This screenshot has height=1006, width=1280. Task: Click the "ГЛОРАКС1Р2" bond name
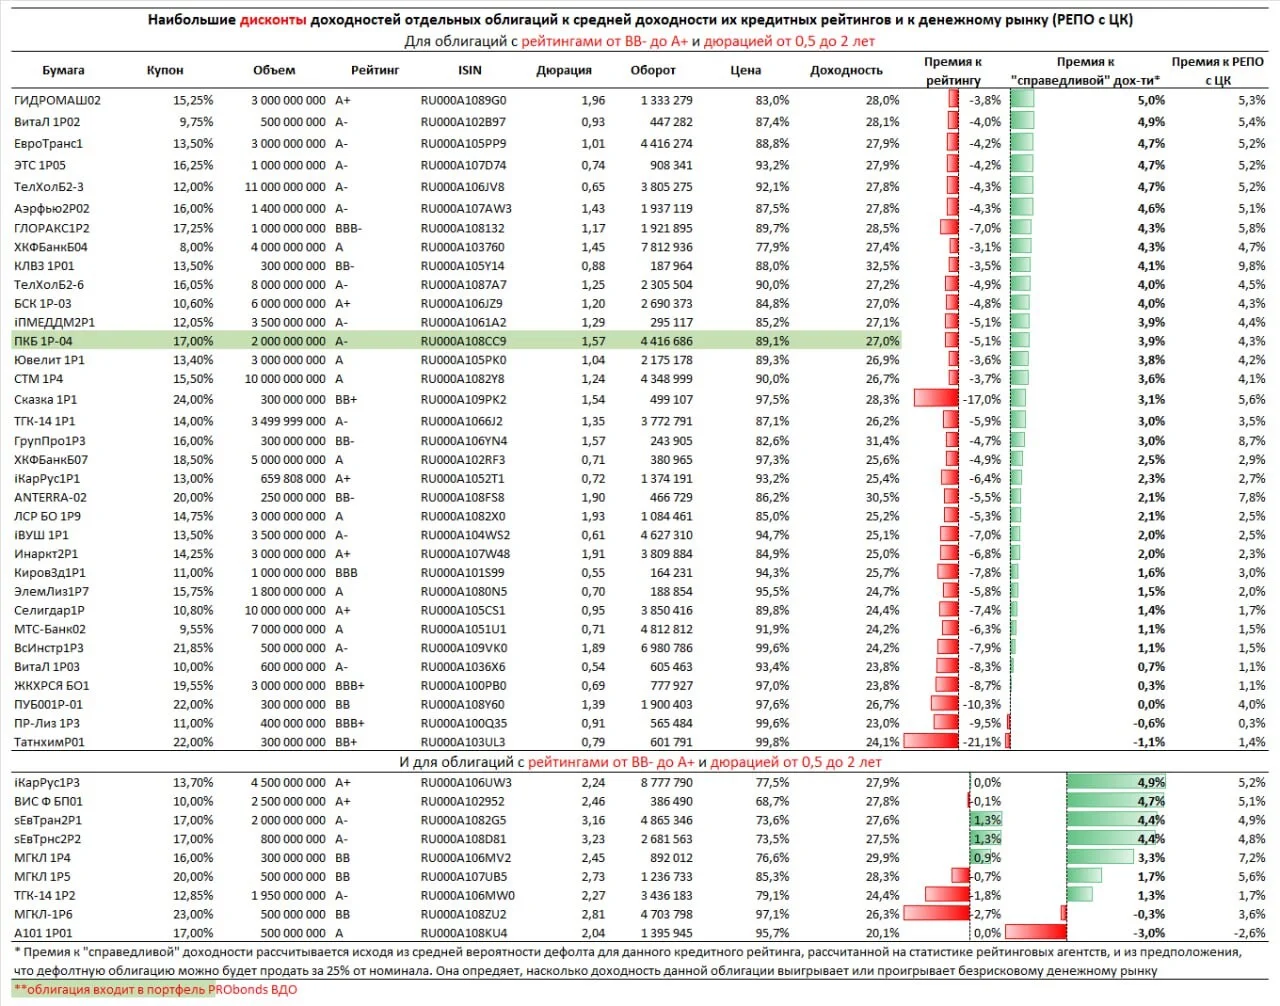point(53,228)
